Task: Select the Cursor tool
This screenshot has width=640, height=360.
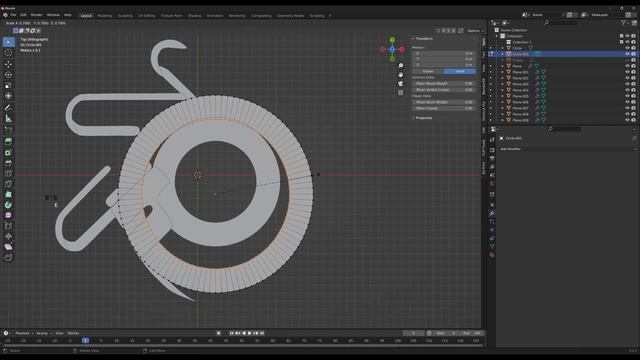Action: 8,53
